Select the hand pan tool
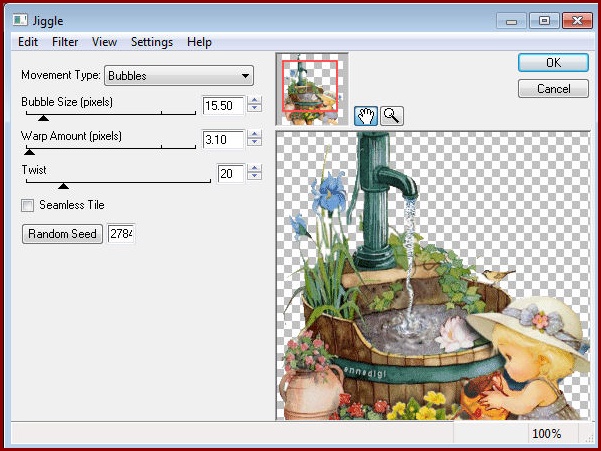The width and height of the screenshot is (601, 451). (366, 115)
